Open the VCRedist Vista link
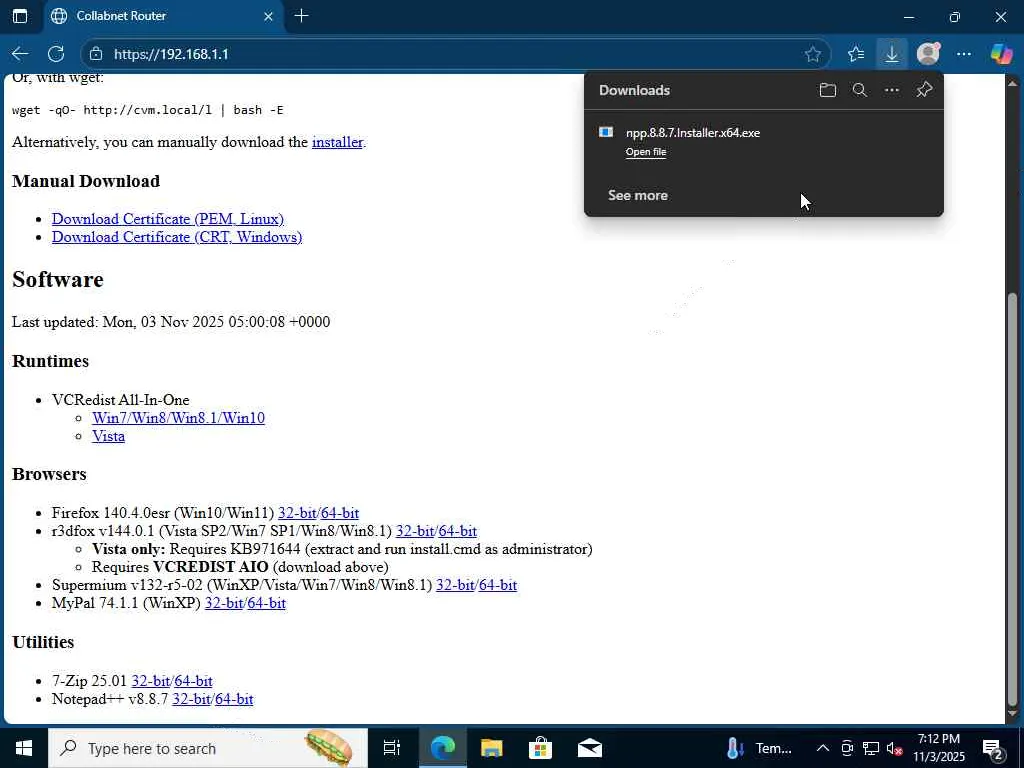This screenshot has width=1024, height=768. [x=108, y=436]
